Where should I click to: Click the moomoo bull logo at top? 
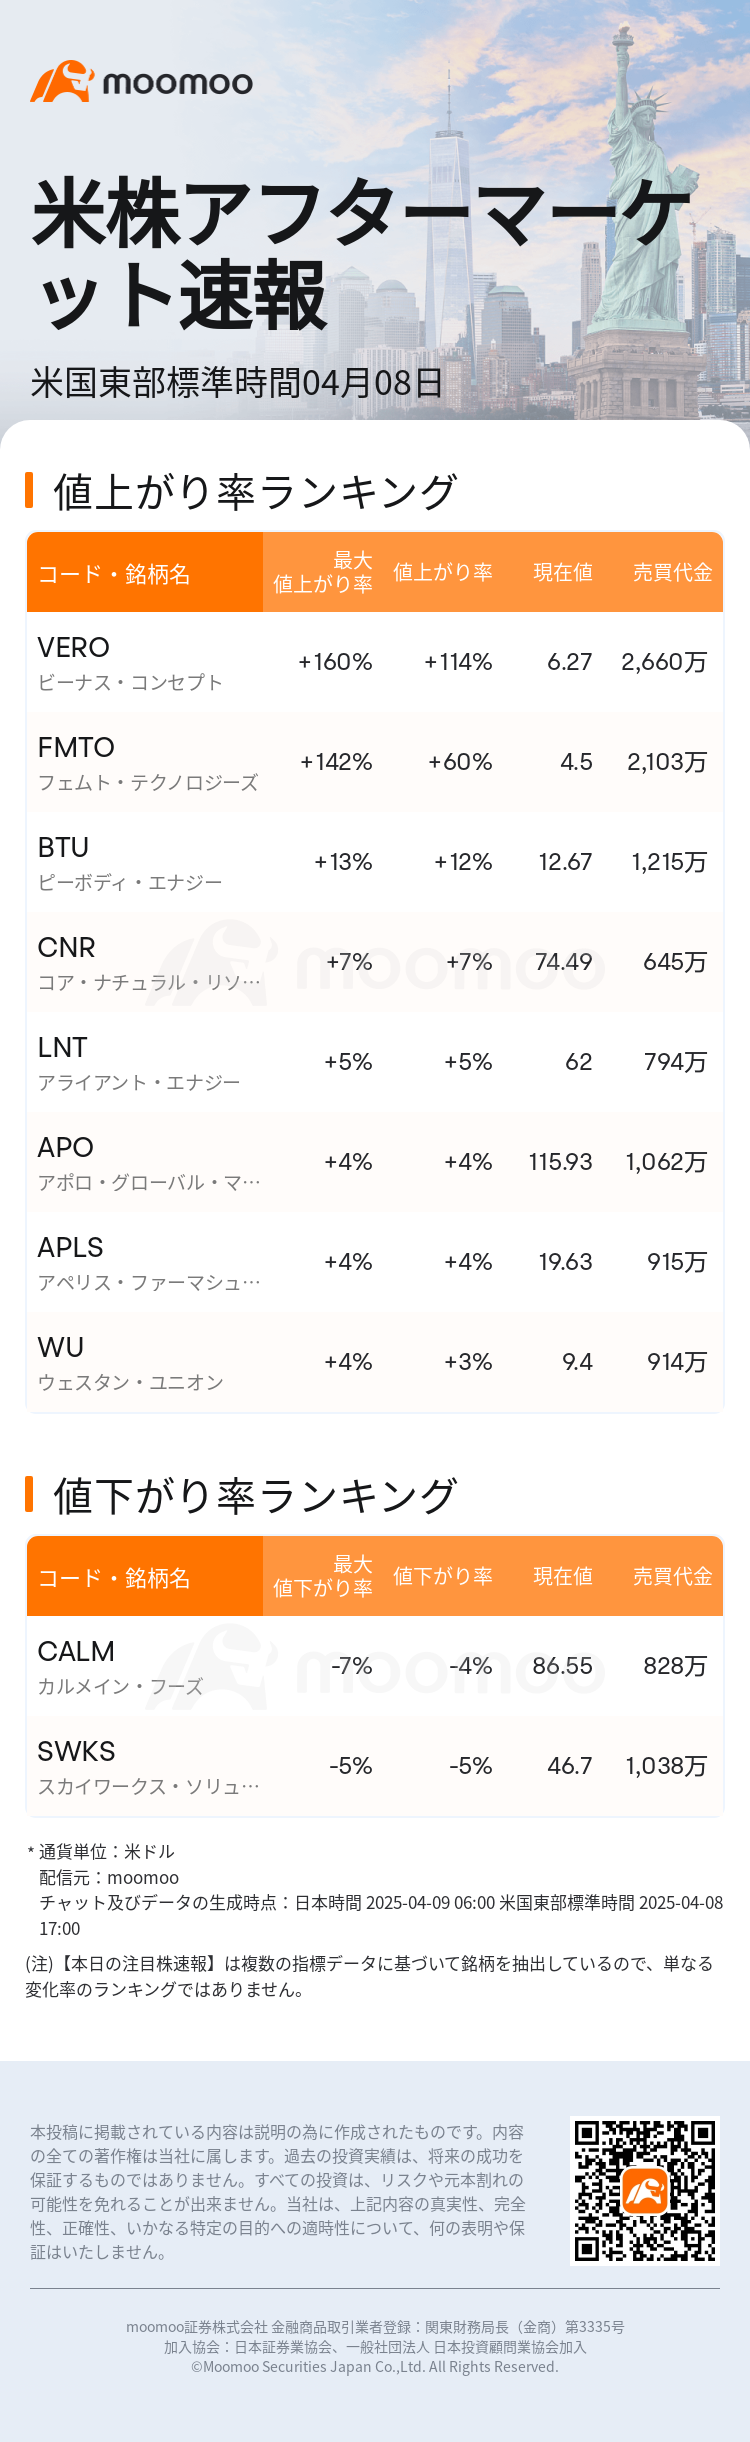click(62, 82)
